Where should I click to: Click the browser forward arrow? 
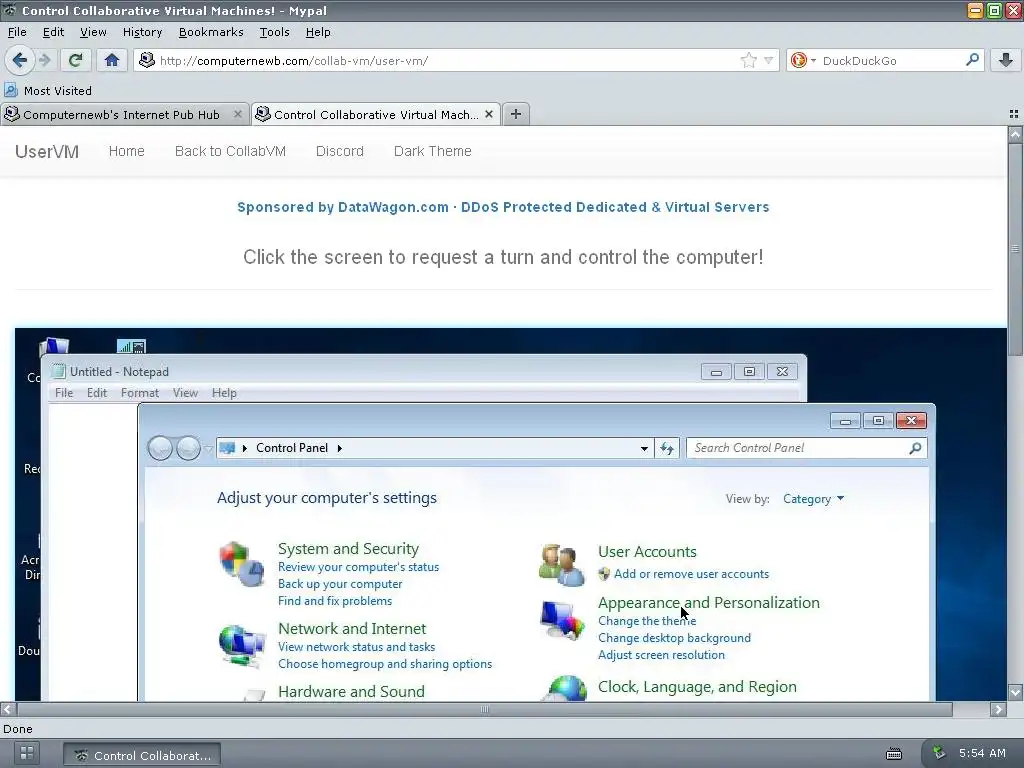click(x=44, y=60)
